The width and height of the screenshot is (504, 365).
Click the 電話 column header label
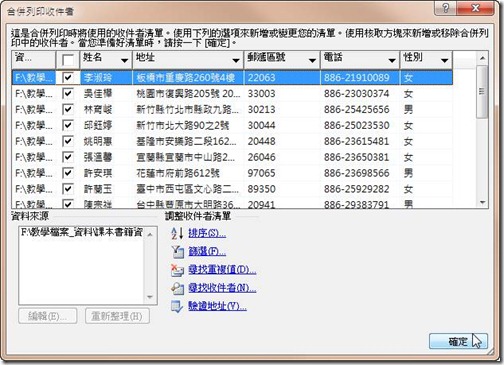tap(333, 58)
